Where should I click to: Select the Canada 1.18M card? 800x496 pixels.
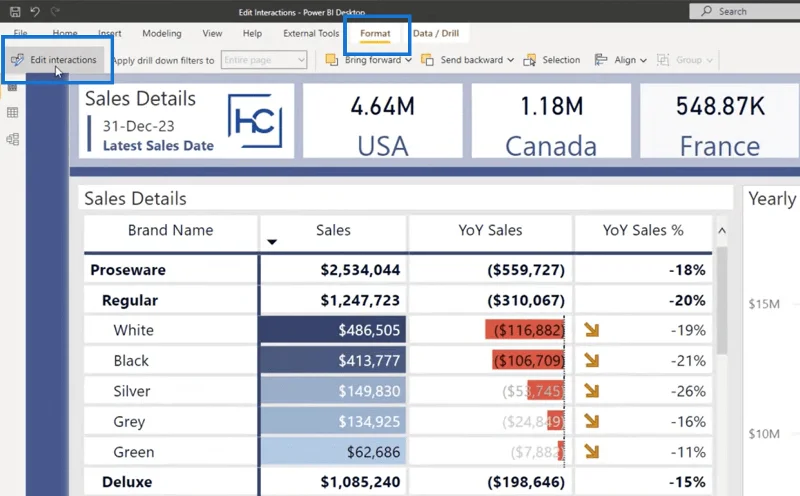coord(551,121)
